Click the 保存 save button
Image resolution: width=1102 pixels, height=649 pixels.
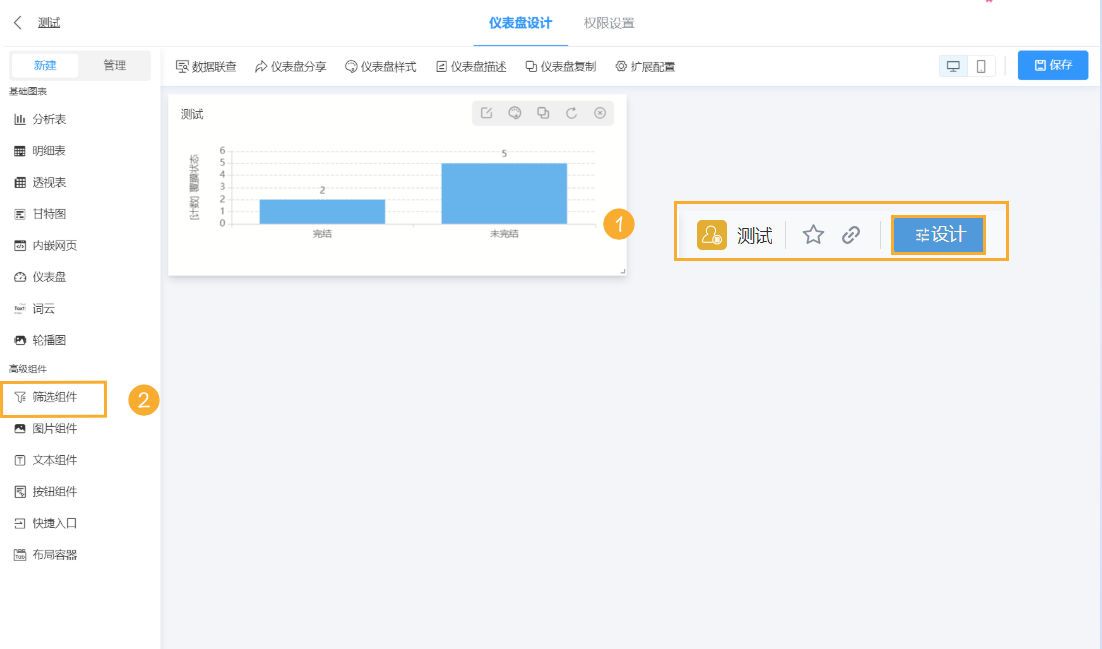(1052, 64)
